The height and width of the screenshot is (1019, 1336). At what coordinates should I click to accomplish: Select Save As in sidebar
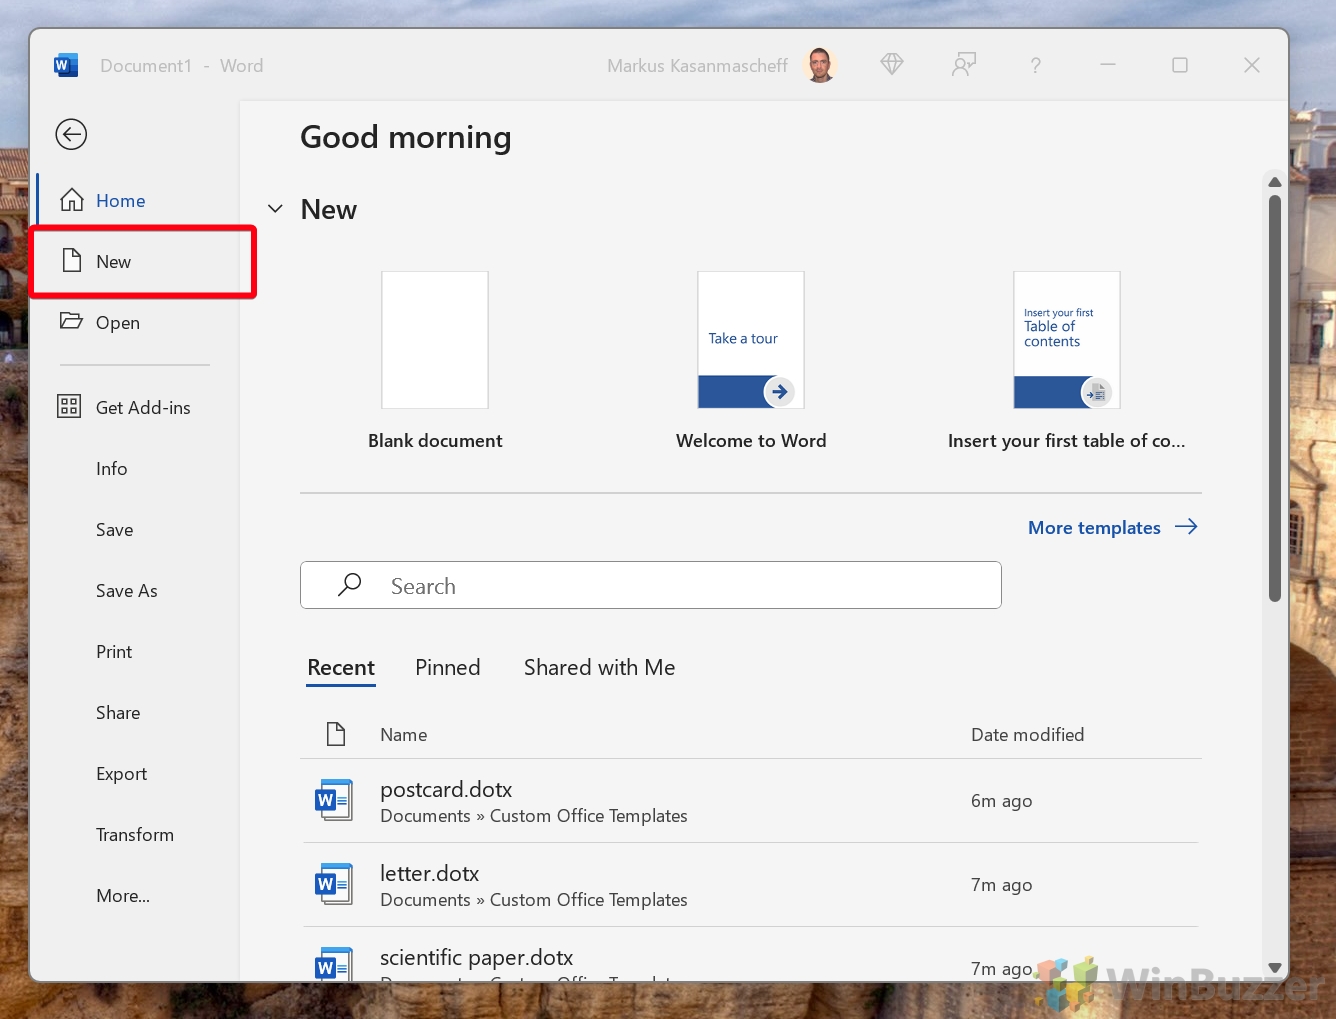click(127, 591)
